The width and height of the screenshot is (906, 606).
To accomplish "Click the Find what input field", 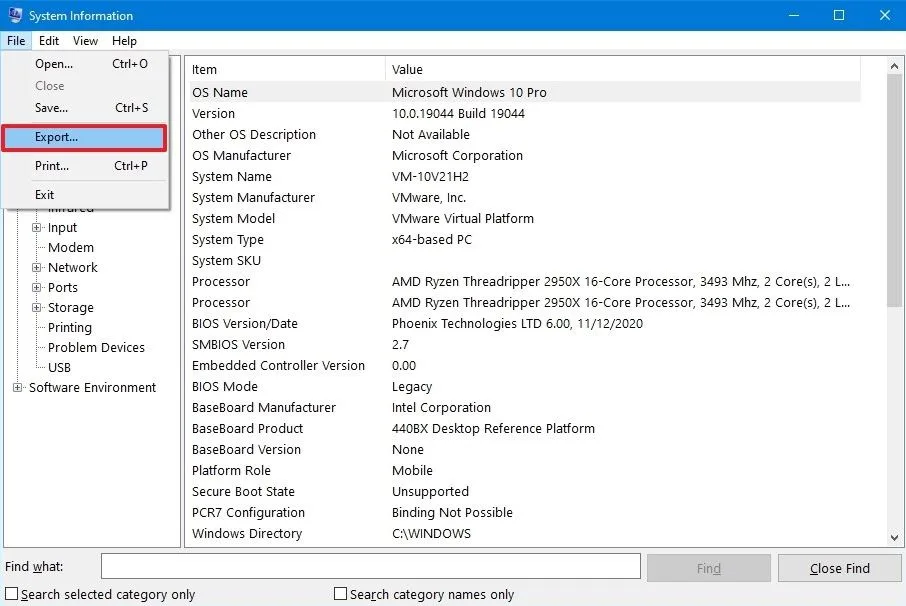I will pos(371,566).
